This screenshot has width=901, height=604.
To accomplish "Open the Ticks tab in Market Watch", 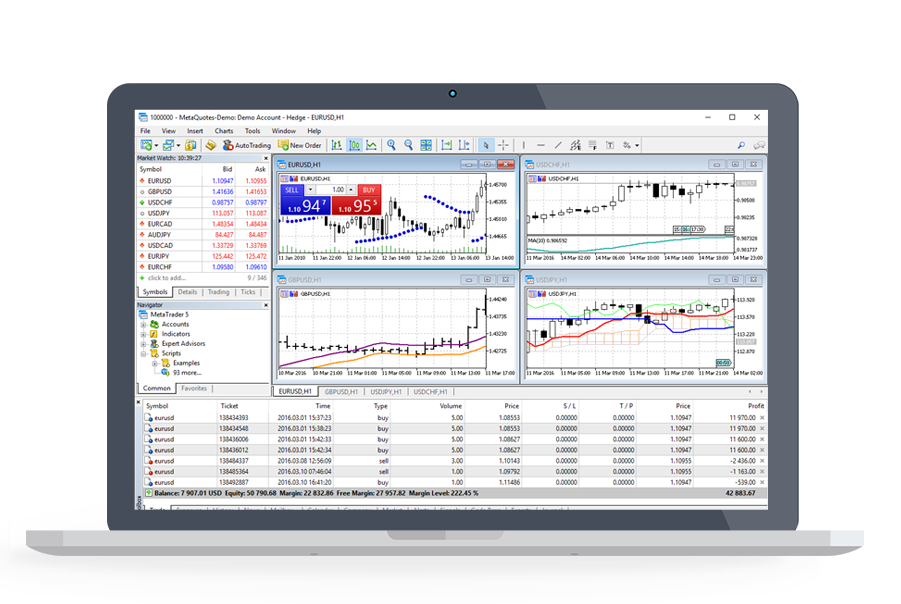I will click(x=248, y=292).
